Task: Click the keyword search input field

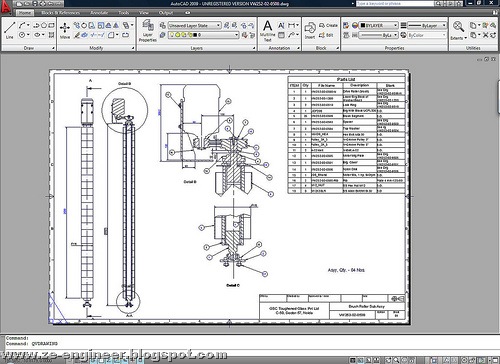Action: [x=395, y=3]
